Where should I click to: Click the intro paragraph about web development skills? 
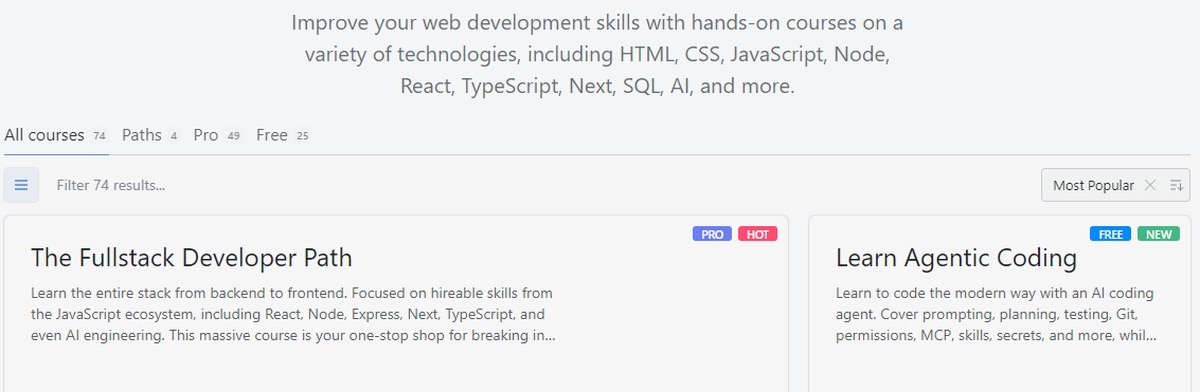coord(597,54)
